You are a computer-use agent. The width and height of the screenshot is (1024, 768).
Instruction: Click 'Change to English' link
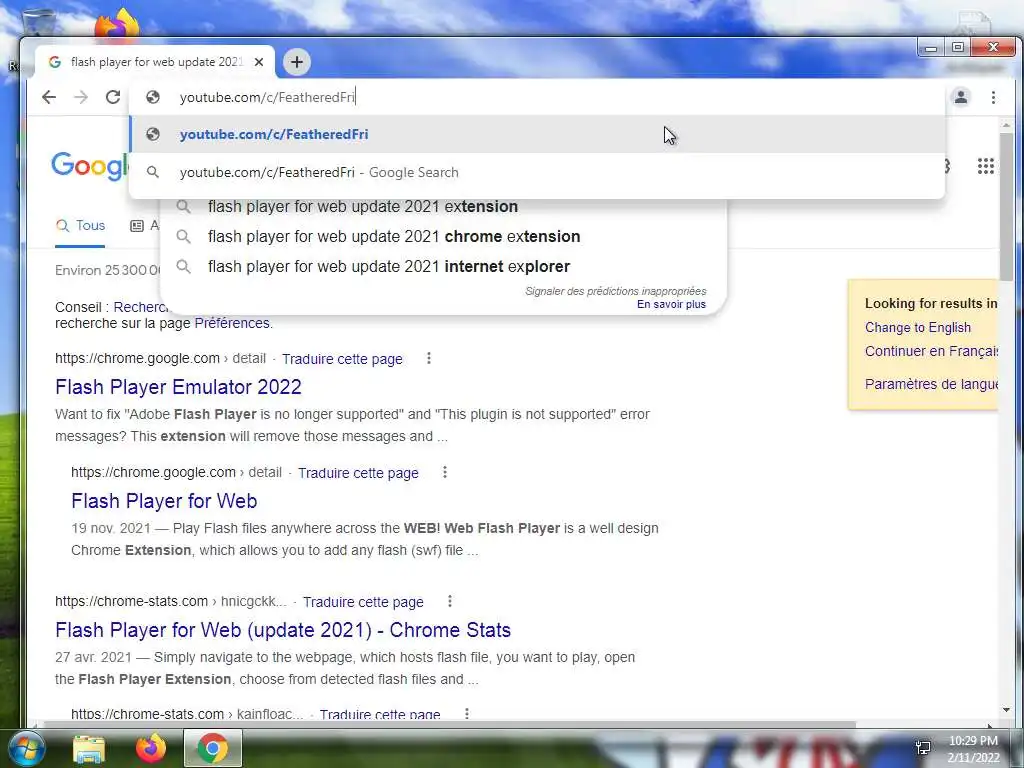(x=918, y=328)
